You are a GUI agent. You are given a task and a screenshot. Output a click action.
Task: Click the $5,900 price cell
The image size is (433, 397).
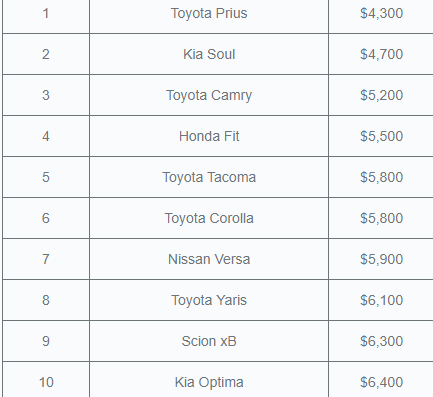381,259
